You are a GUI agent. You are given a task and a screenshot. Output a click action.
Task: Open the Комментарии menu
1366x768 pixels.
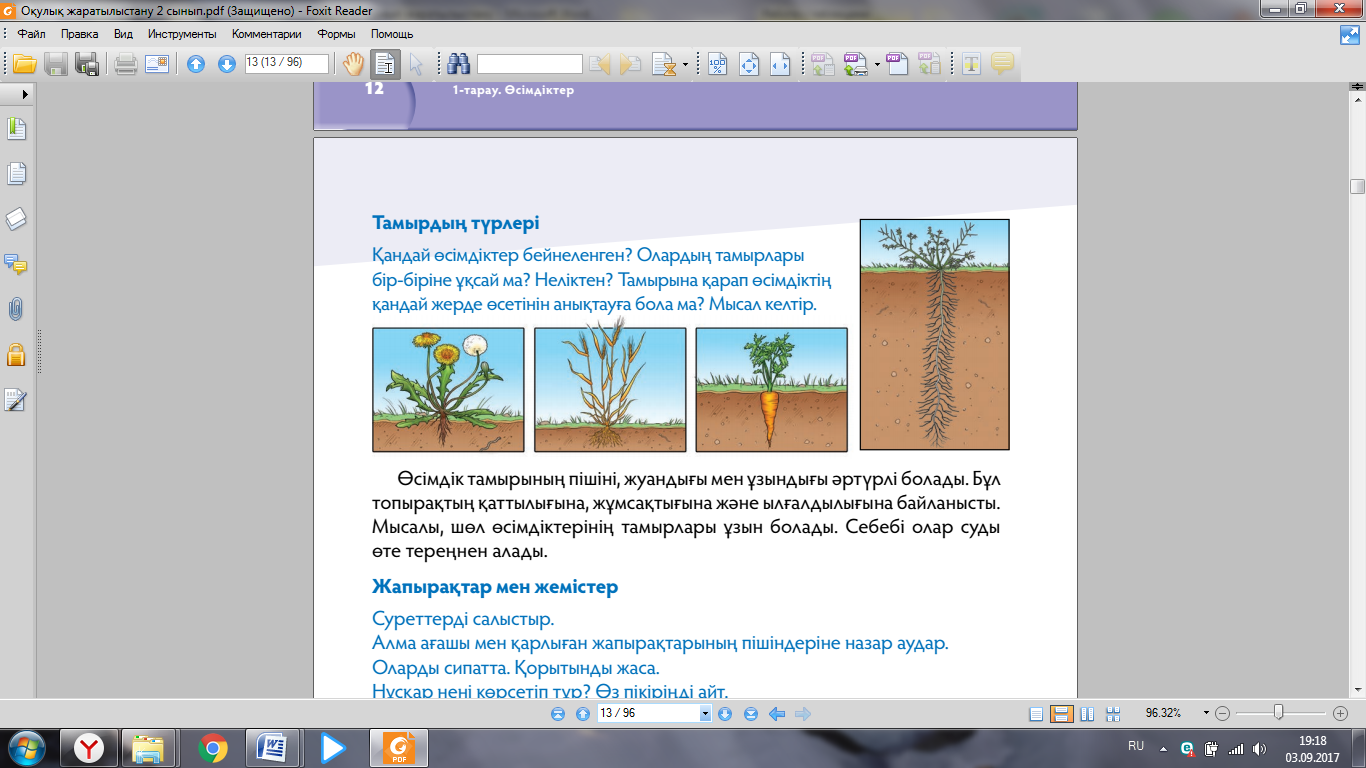click(x=267, y=33)
